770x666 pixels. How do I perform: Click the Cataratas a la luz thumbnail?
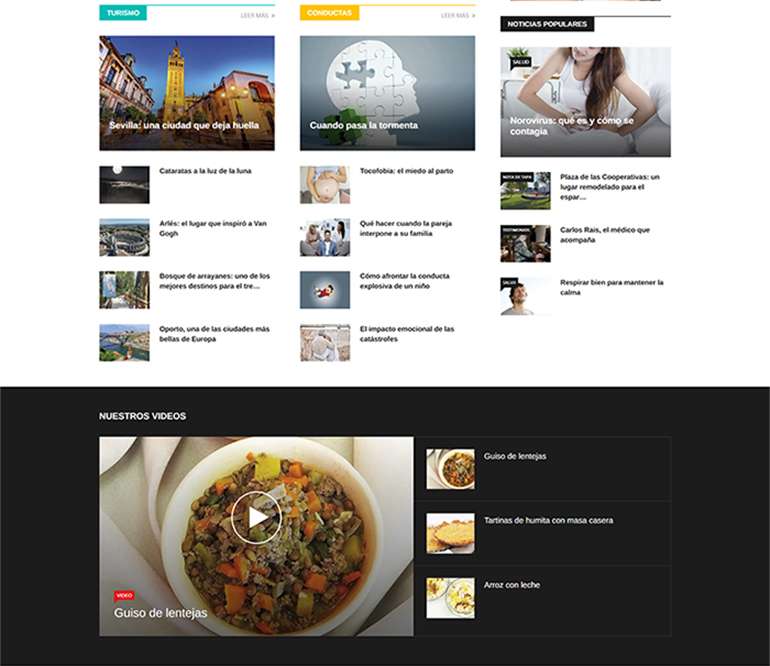124,184
